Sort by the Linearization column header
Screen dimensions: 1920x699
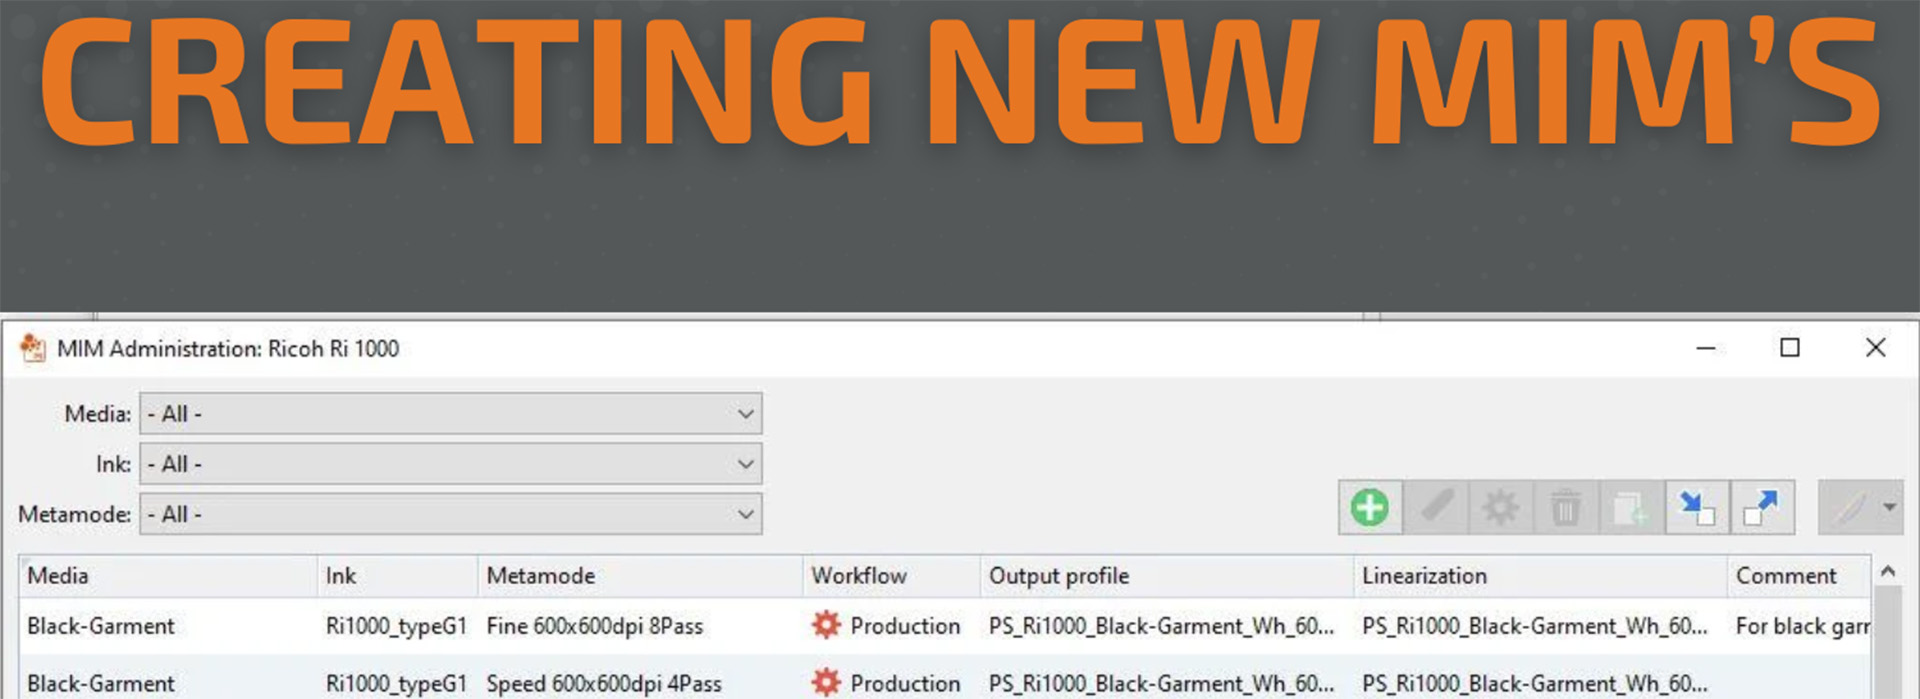point(1540,576)
